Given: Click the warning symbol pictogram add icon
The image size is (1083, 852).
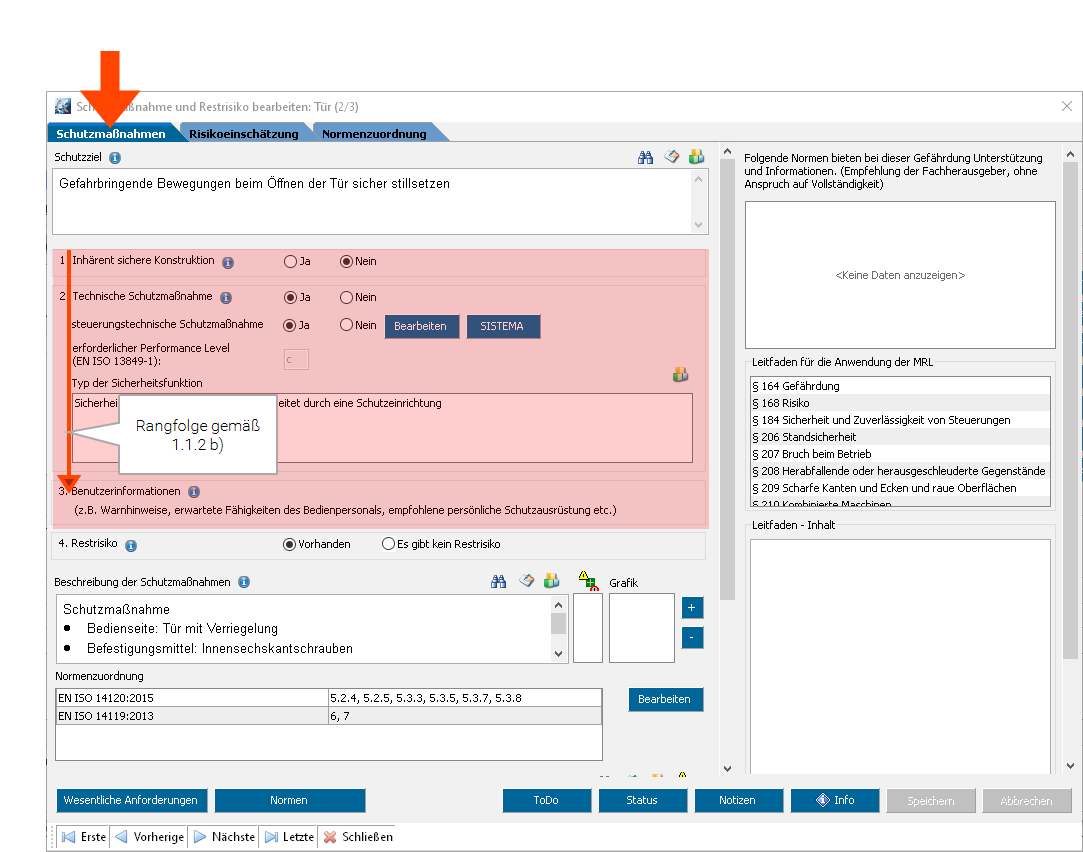Looking at the screenshot, I should point(587,581).
